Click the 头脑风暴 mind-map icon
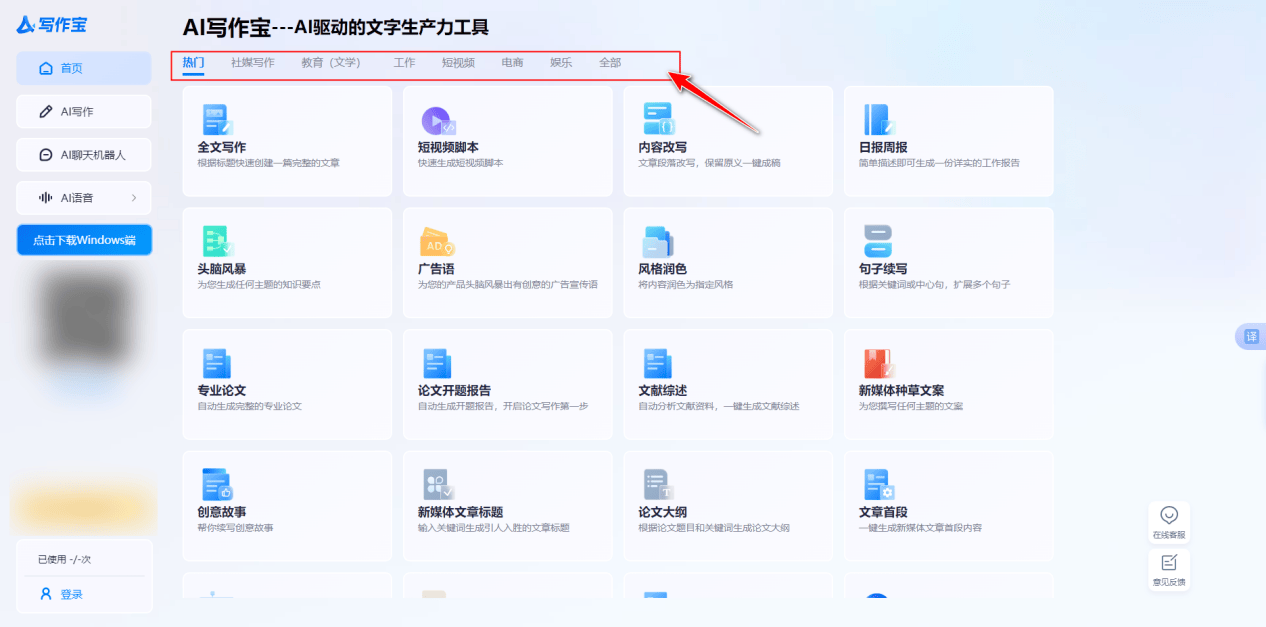The width and height of the screenshot is (1266, 627). (x=218, y=242)
